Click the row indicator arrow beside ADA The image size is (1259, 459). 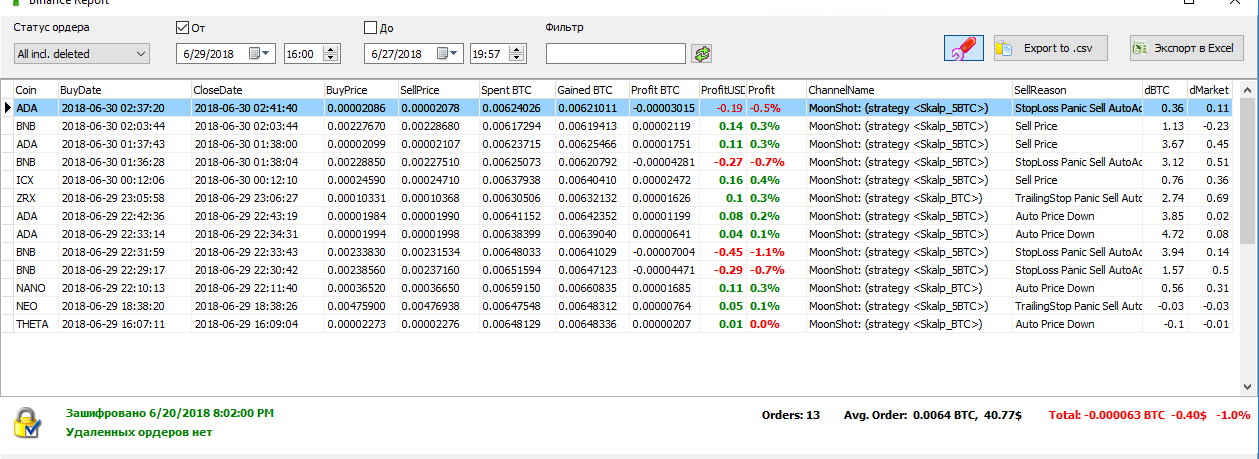8,108
